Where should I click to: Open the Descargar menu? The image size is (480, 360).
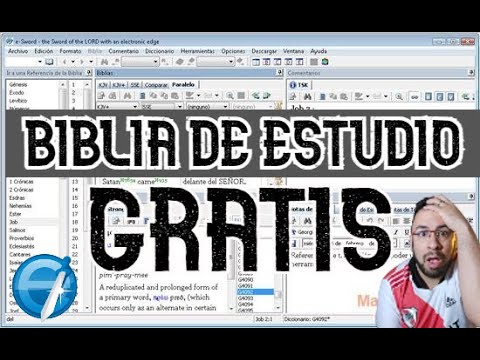pyautogui.click(x=264, y=51)
